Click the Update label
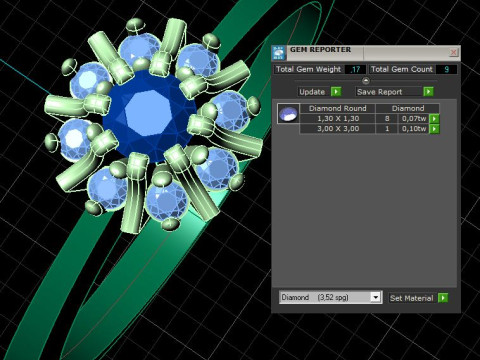Viewport: 480px width, 360px height. 312,92
